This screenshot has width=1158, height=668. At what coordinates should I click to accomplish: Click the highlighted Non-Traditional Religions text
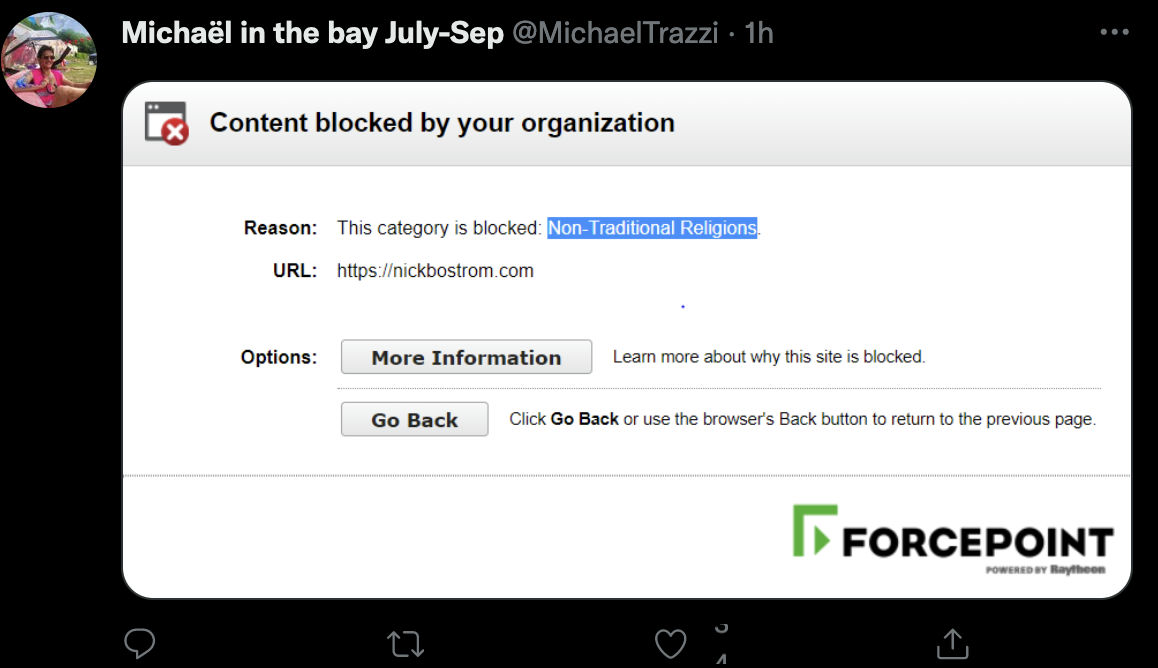point(652,228)
